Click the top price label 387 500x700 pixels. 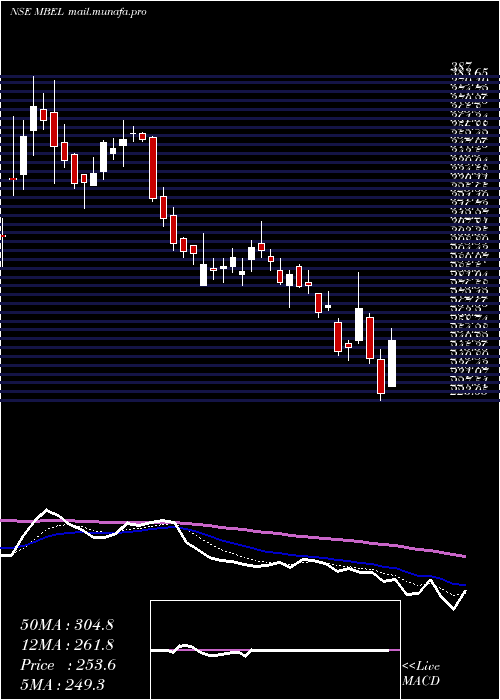click(x=461, y=66)
